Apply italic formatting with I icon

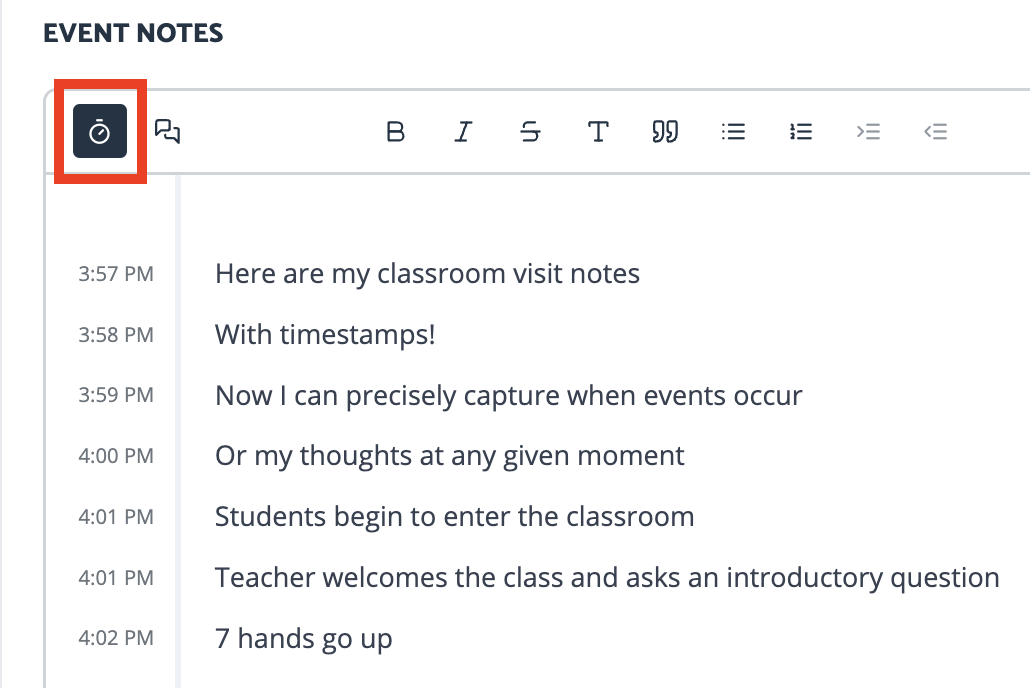pyautogui.click(x=463, y=132)
